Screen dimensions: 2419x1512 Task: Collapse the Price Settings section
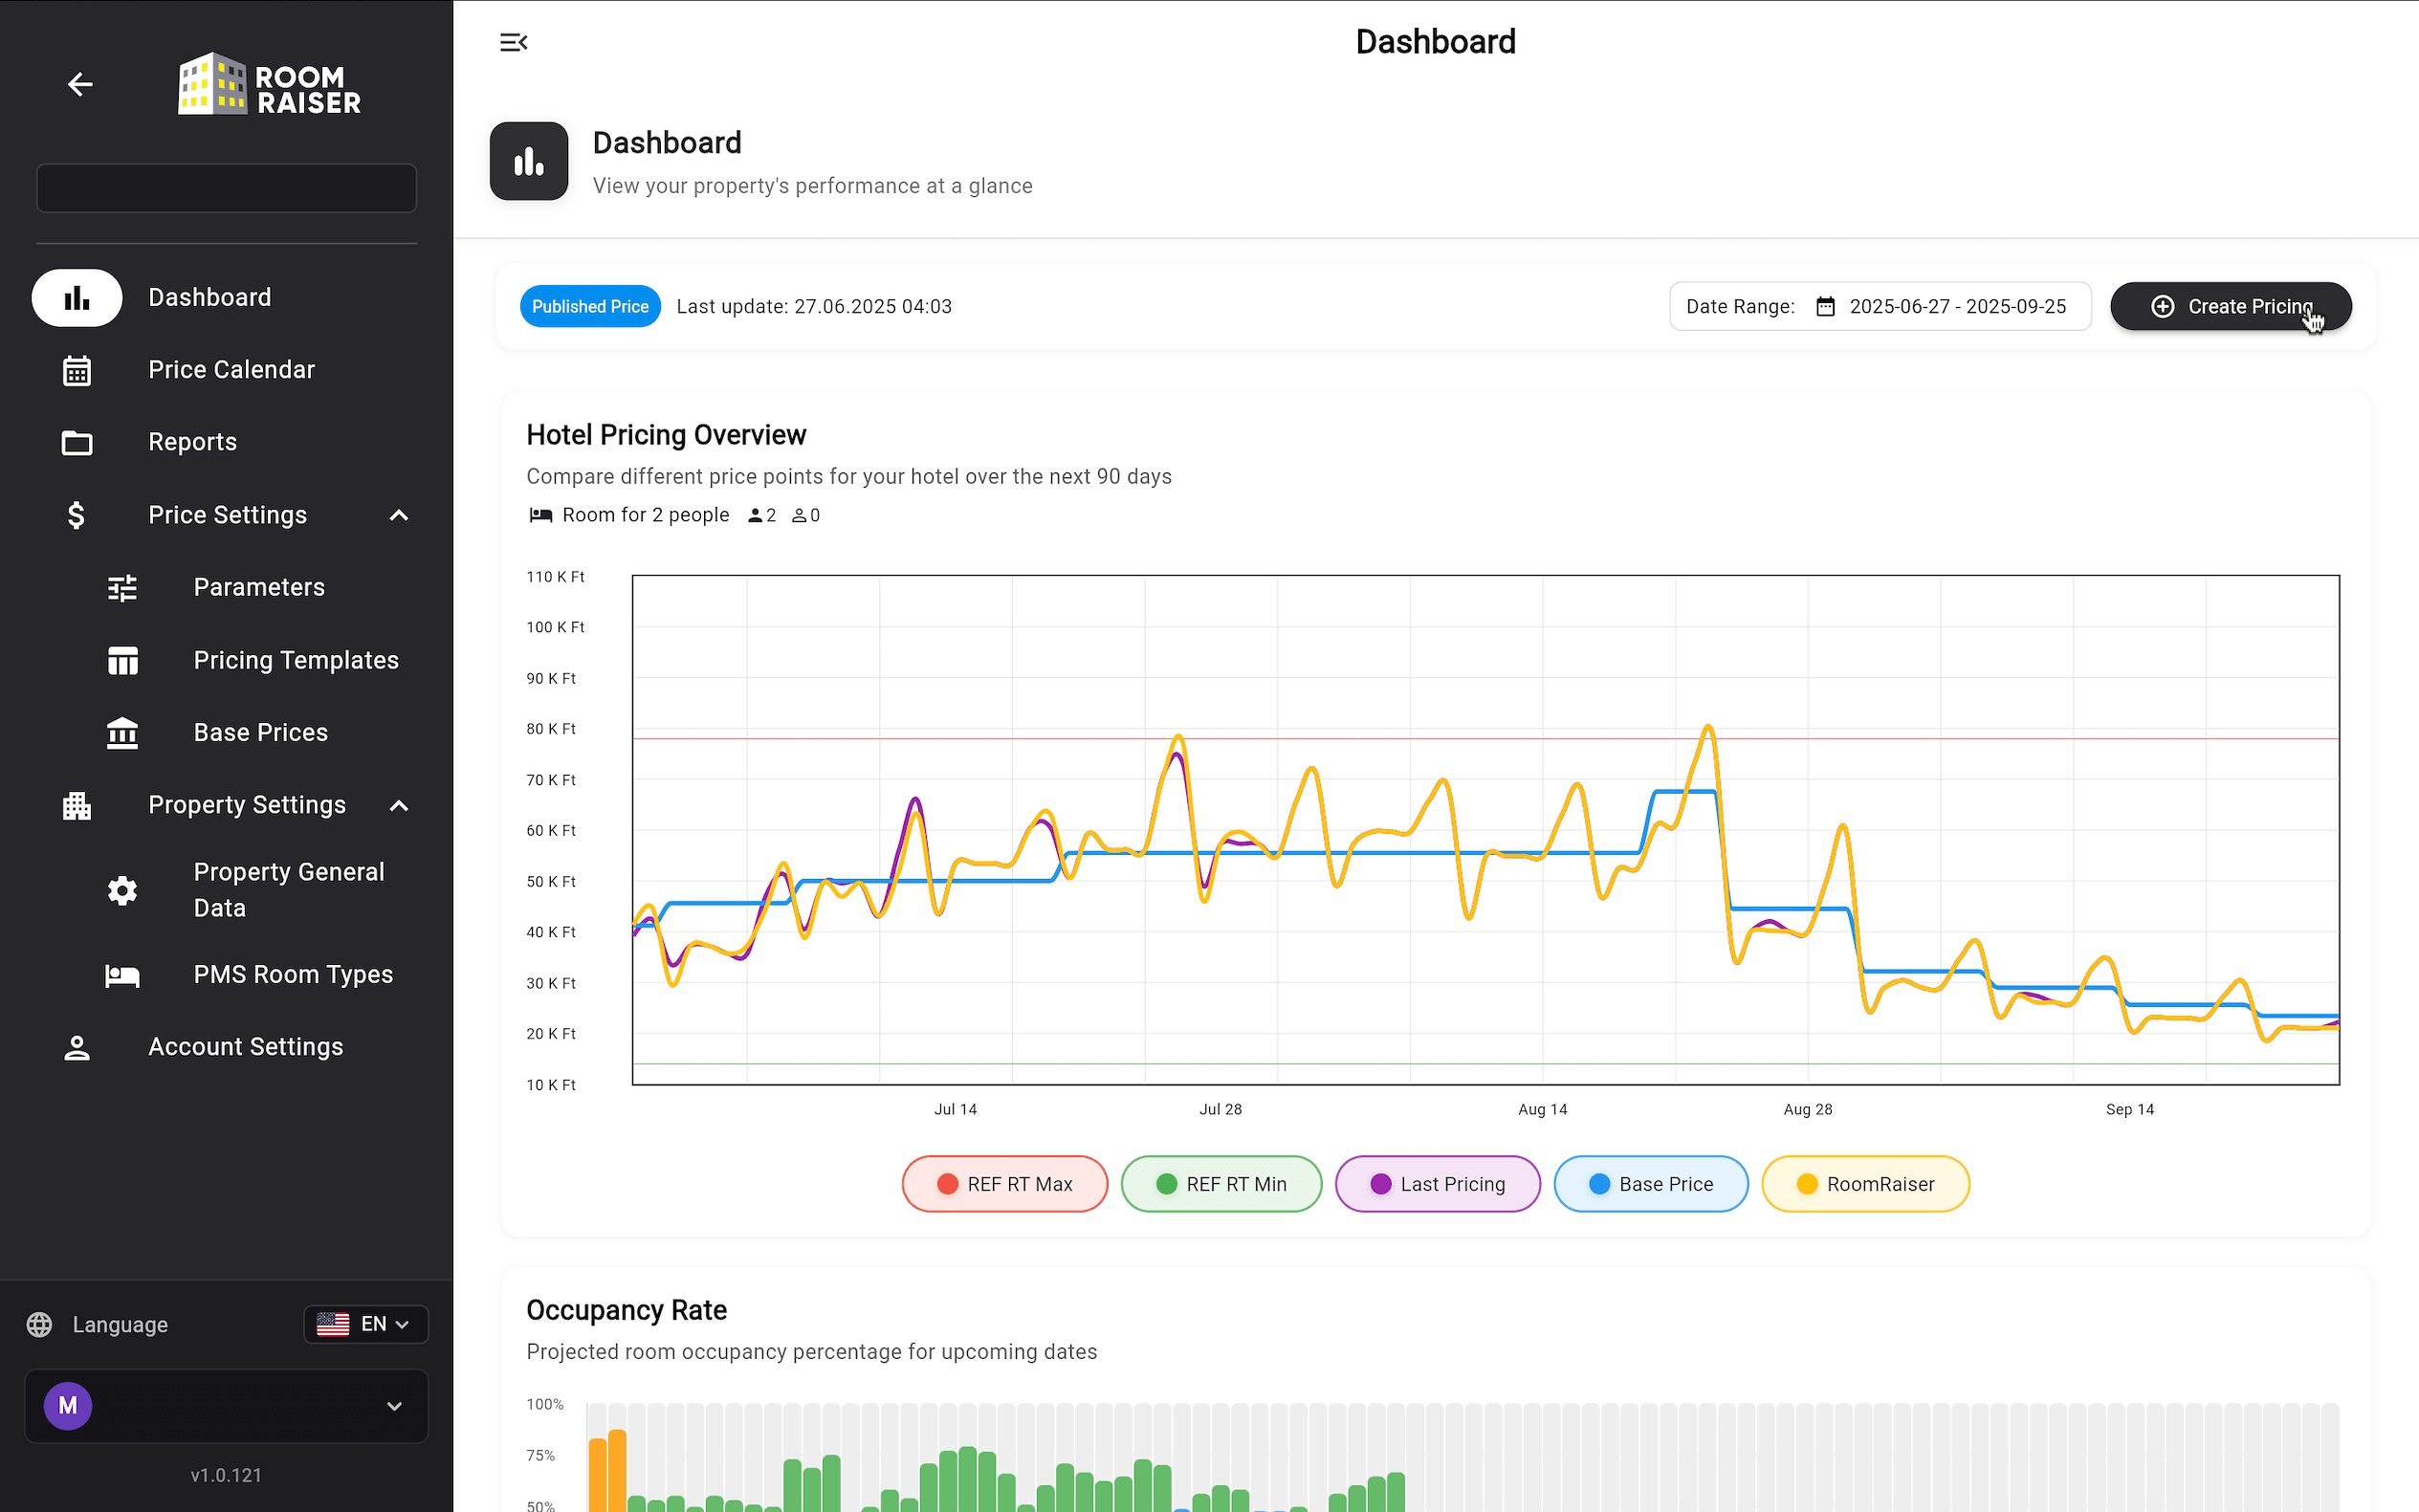point(398,516)
